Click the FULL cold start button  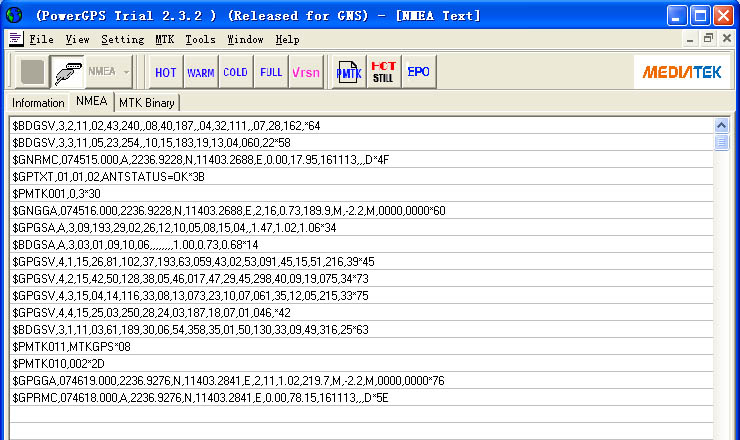(271, 72)
